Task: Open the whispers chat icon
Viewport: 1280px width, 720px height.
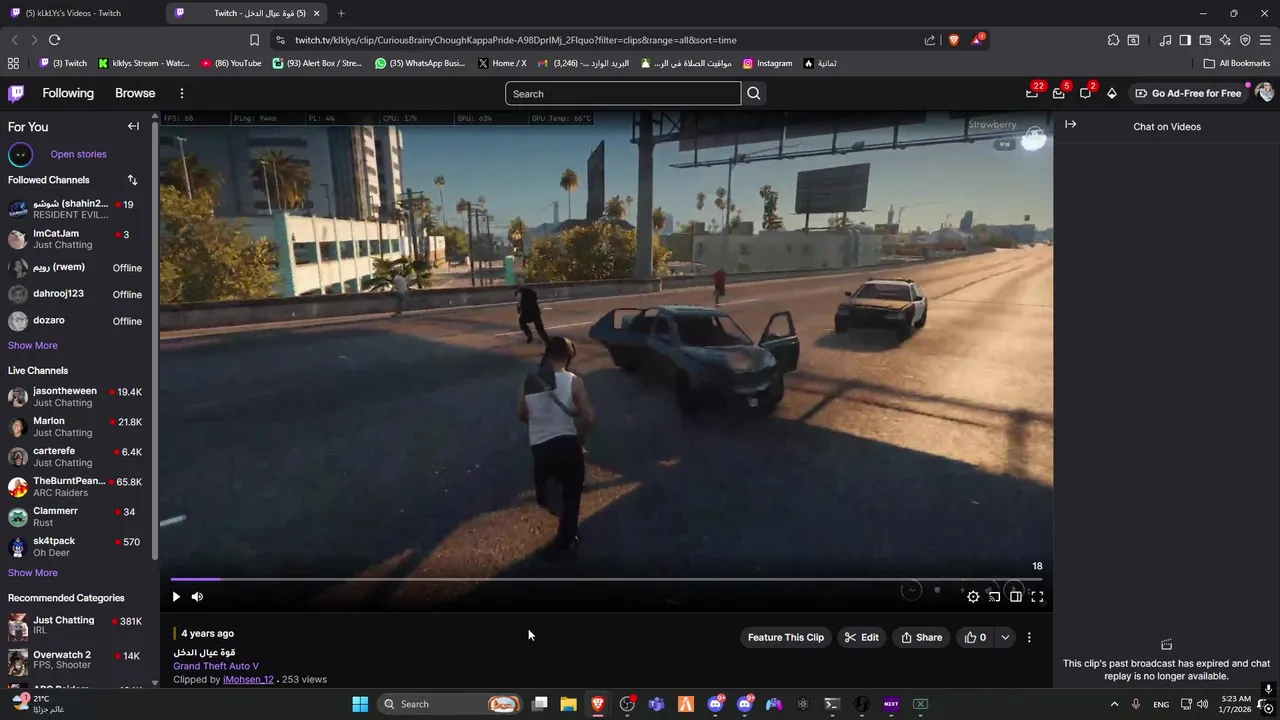Action: pos(1085,93)
